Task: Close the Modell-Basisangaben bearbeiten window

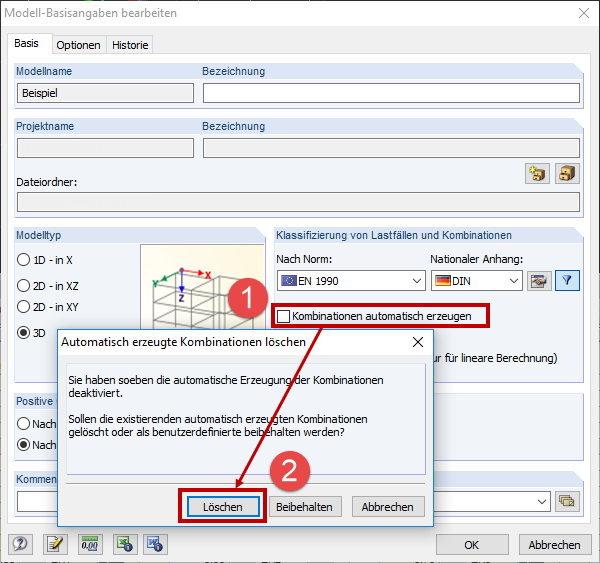Action: (x=584, y=13)
